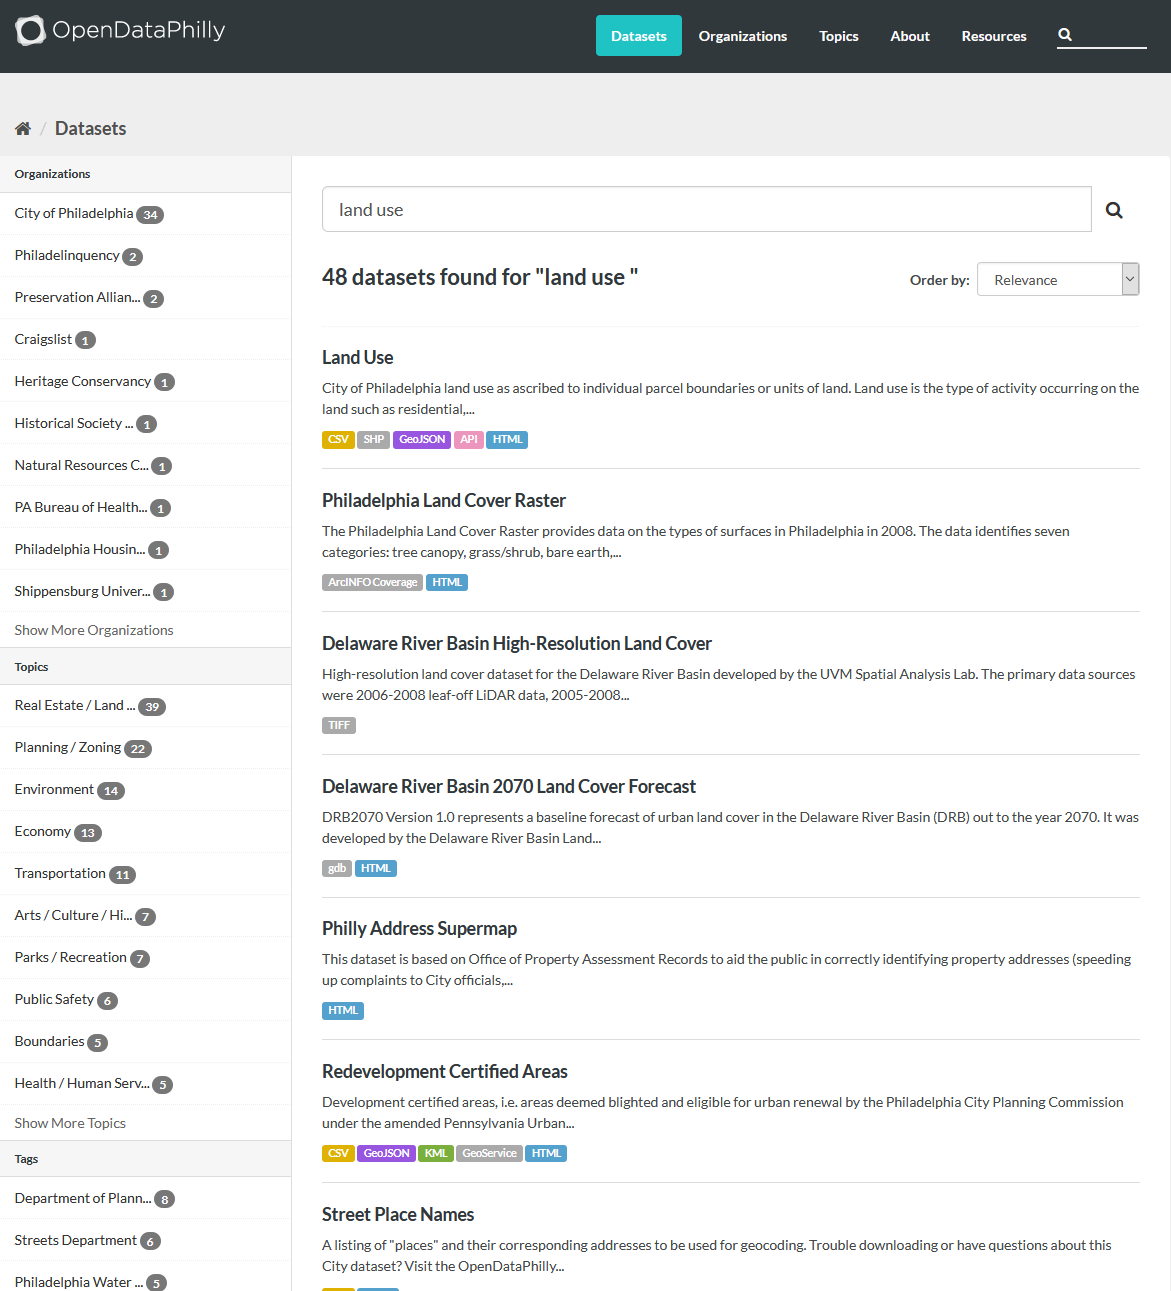Open the Organizations menu item
The width and height of the screenshot is (1171, 1291).
point(742,36)
